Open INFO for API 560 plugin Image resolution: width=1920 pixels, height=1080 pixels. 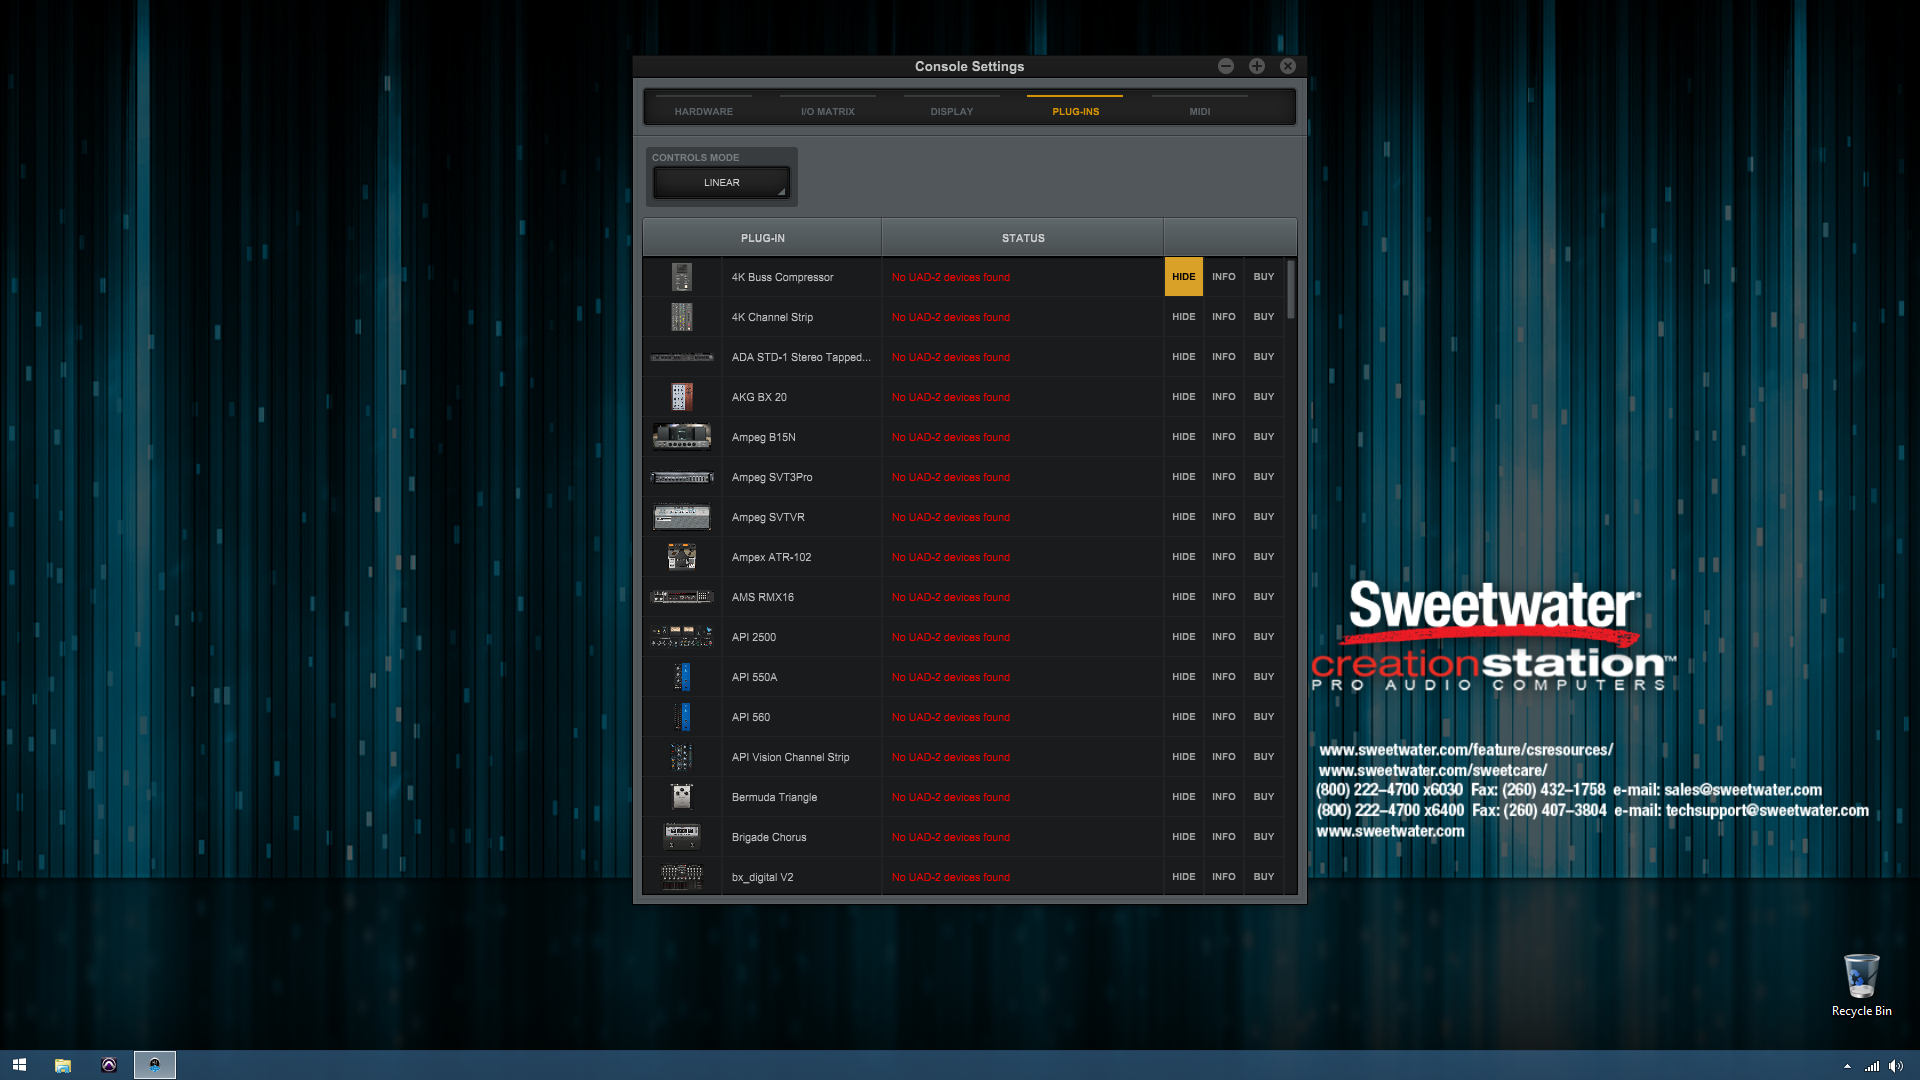click(1224, 716)
